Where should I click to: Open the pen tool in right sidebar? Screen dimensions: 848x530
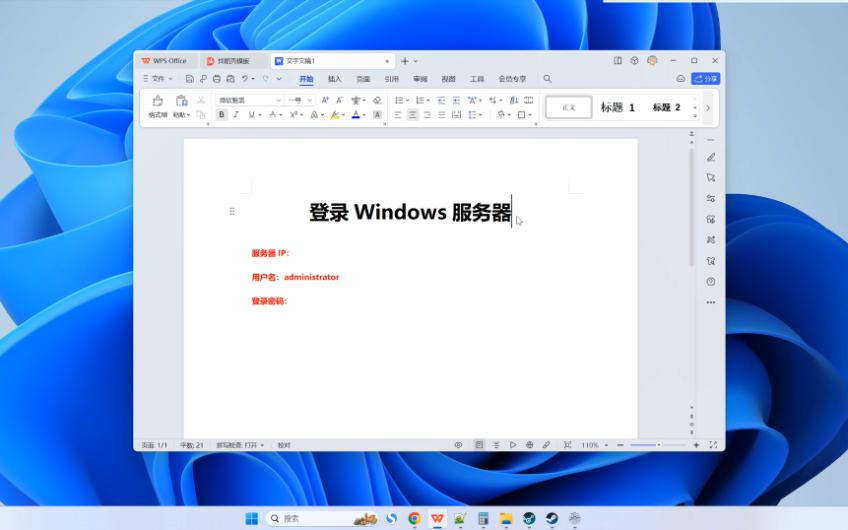pyautogui.click(x=711, y=157)
